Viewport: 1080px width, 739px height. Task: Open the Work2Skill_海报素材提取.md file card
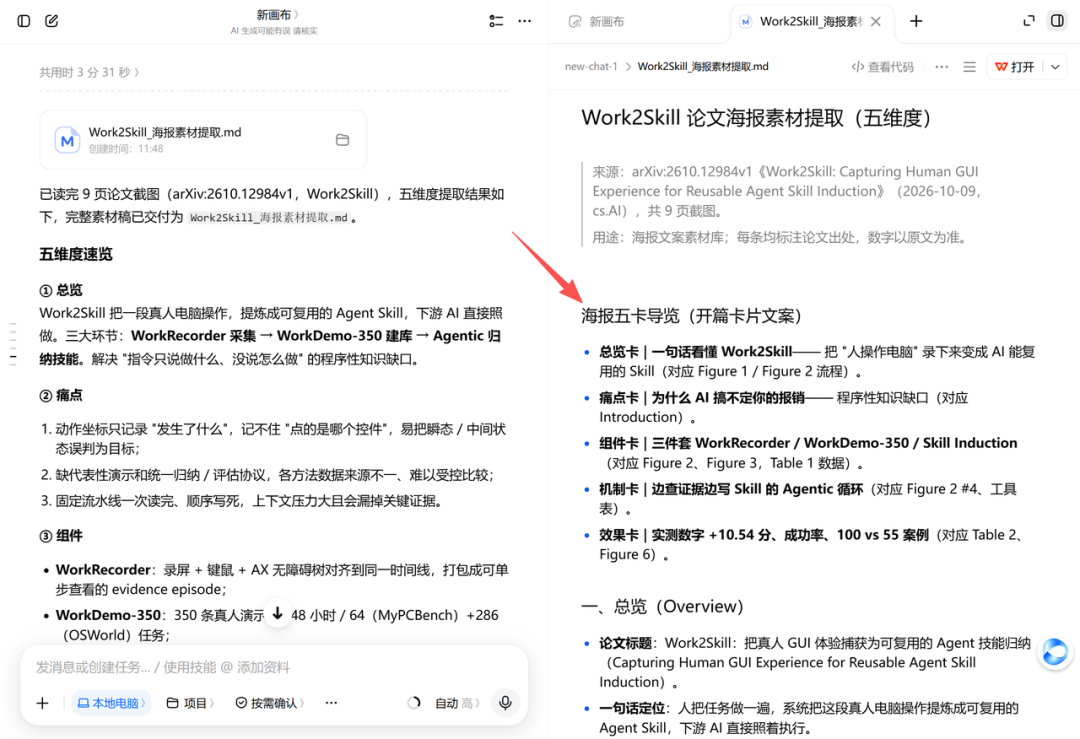point(202,140)
